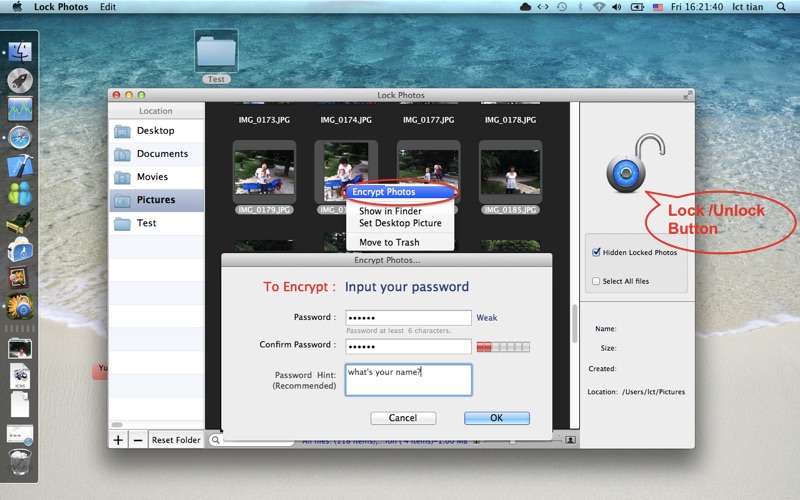The image size is (800, 500).
Task: Open Spotlight search in the menu bar
Action: pyautogui.click(x=781, y=7)
